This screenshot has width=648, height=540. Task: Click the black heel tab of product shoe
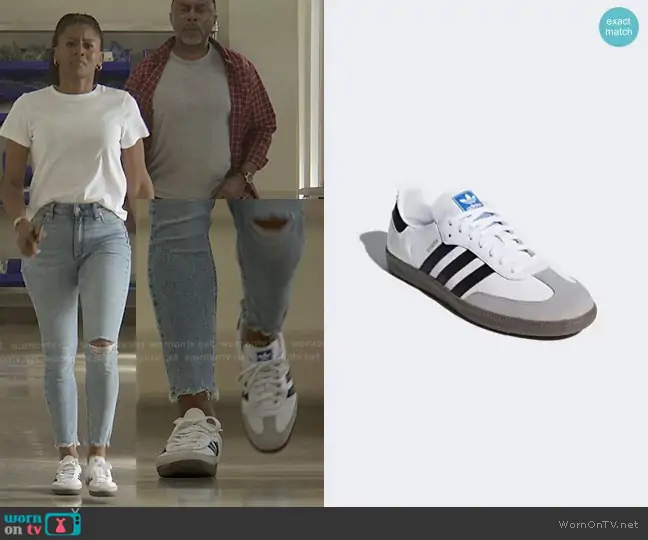[399, 218]
